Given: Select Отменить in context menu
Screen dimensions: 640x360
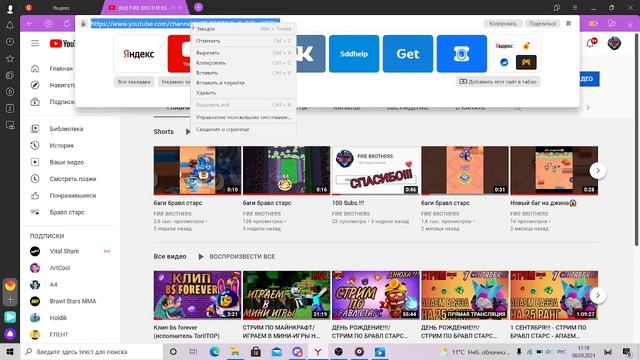Looking at the screenshot, I should [243, 41].
